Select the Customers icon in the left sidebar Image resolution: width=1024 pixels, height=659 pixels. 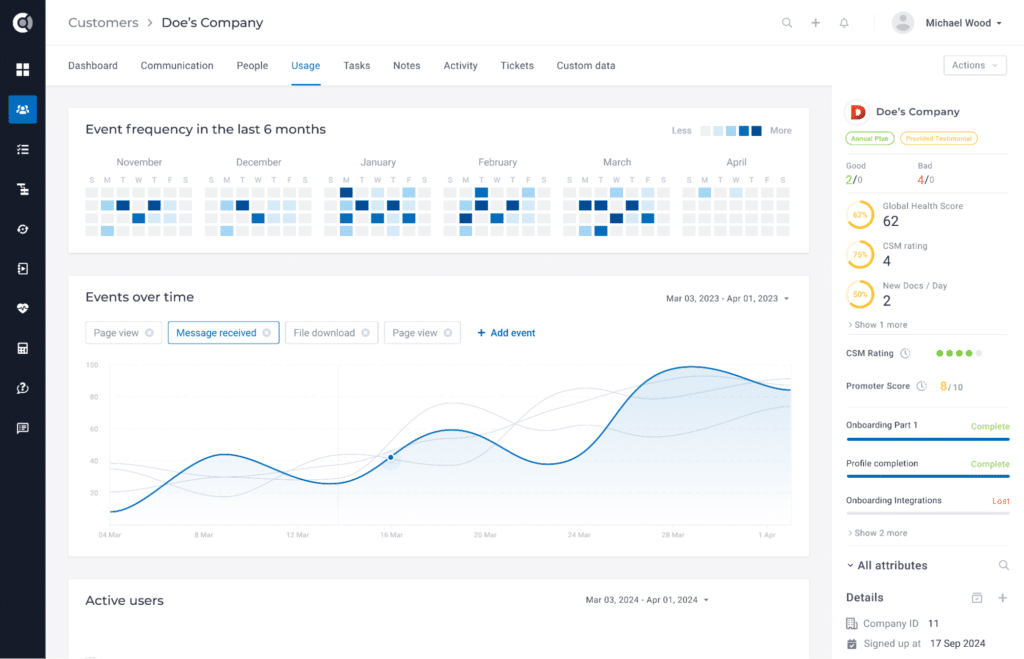click(22, 109)
